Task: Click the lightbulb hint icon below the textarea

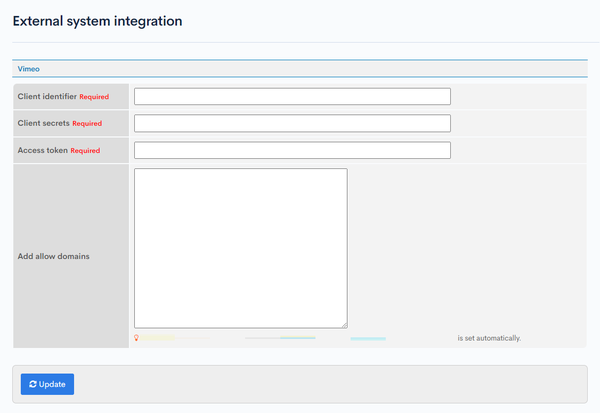Action: pos(136,338)
